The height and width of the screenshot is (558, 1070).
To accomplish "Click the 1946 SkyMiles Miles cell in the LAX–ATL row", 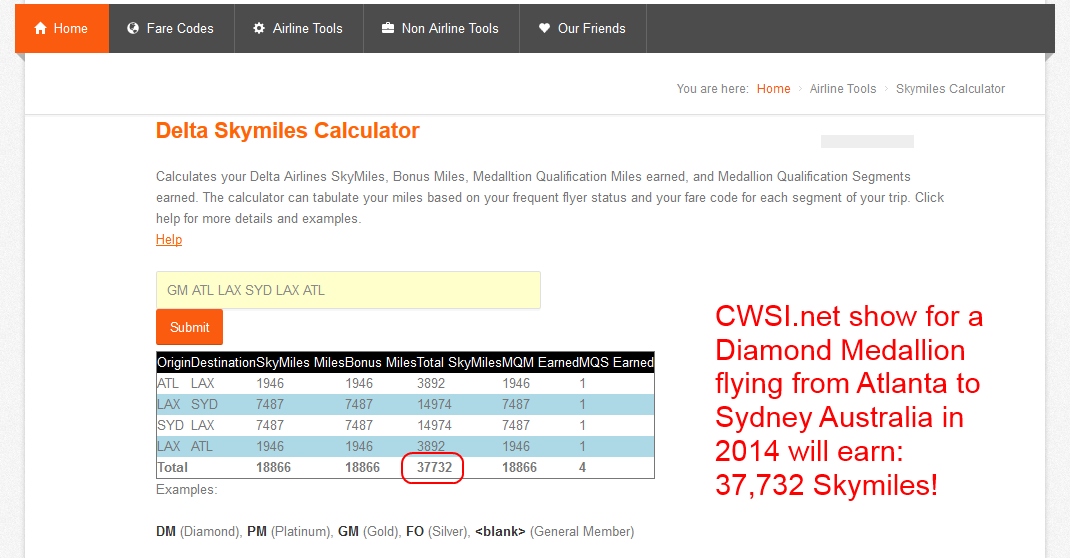I will 270,446.
